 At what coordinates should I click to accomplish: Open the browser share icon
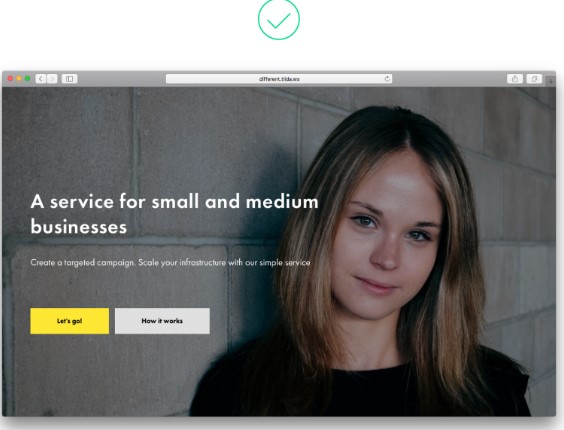515,78
